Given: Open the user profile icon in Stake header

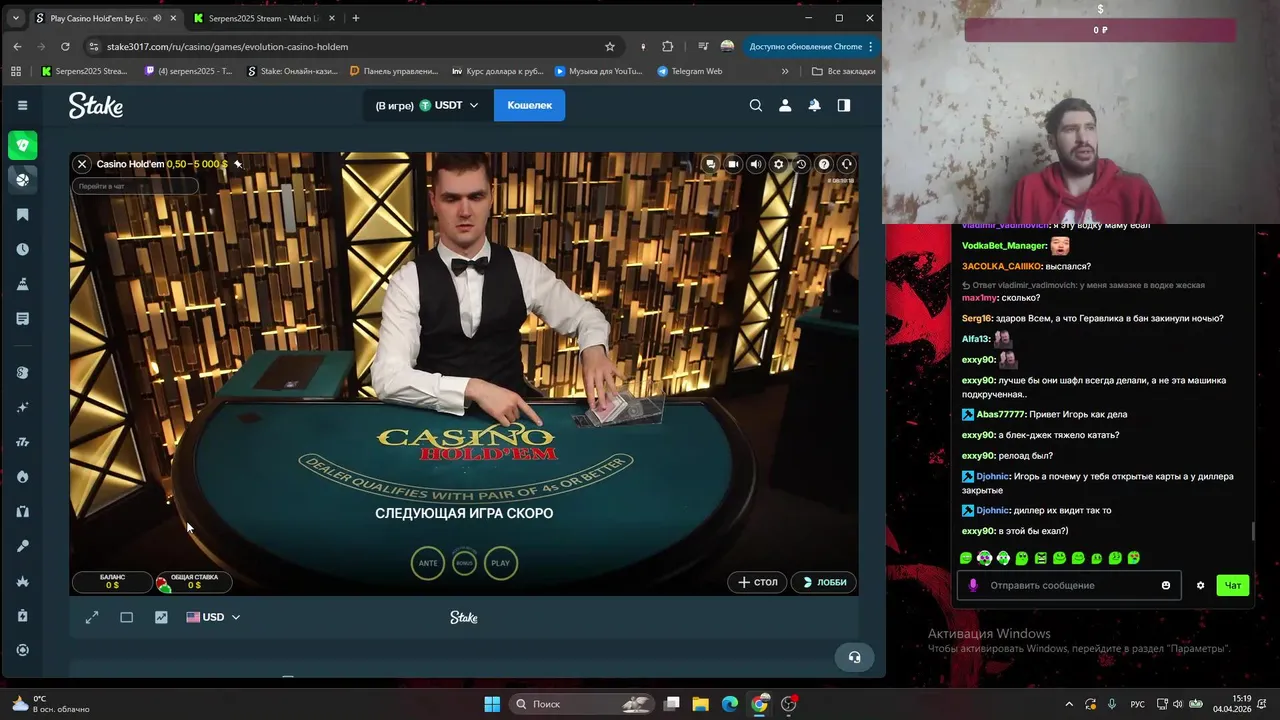Looking at the screenshot, I should click(x=785, y=105).
